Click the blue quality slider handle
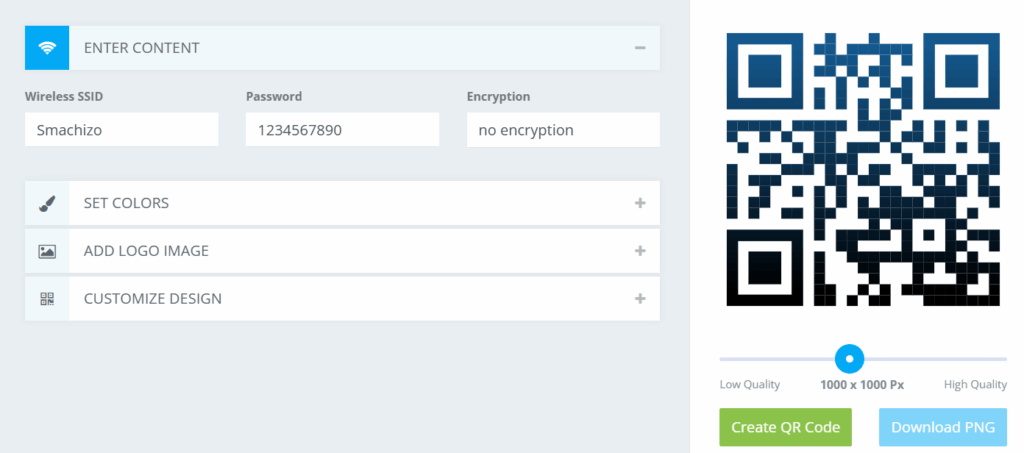 pyautogui.click(x=849, y=358)
